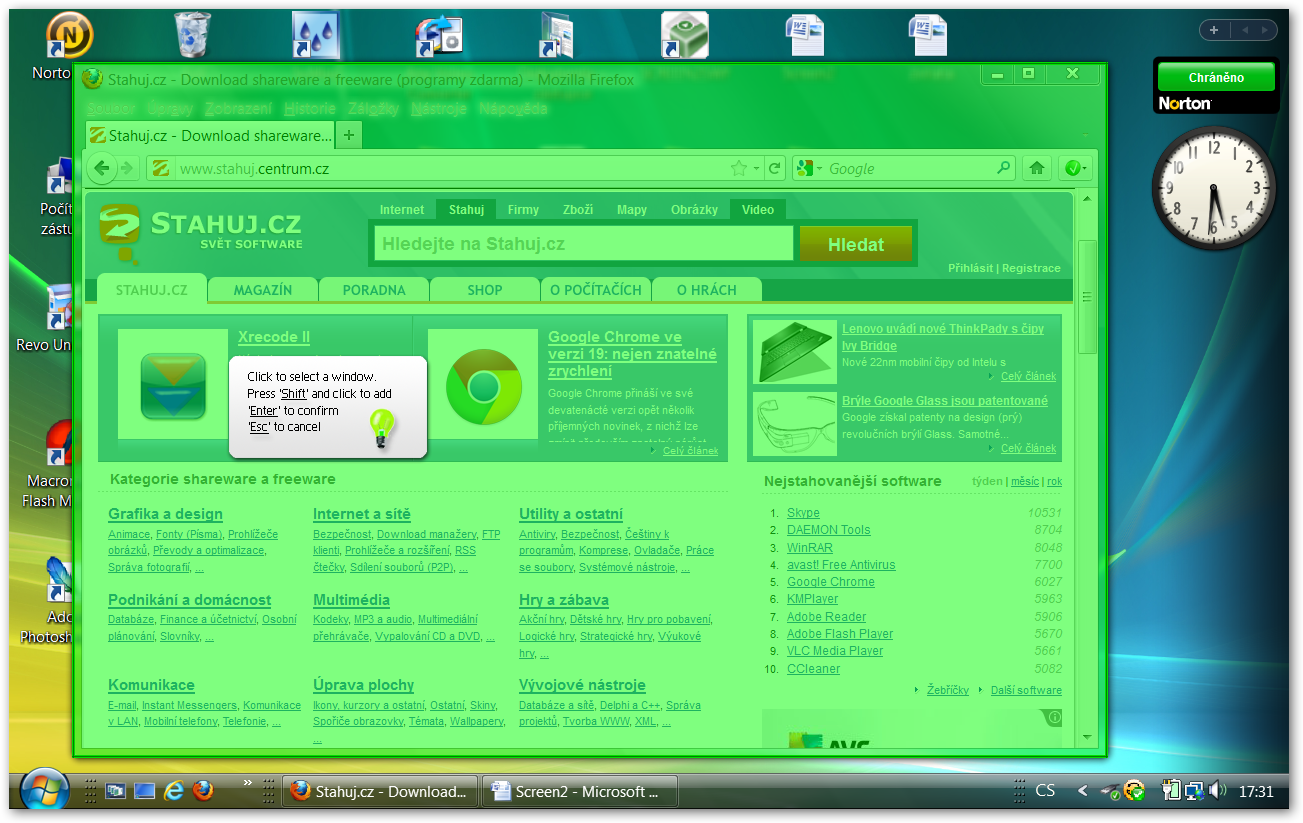This screenshot has height=823, width=1303.
Task: Click the plus button on sidebar gadget bar
Action: pyautogui.click(x=1214, y=30)
